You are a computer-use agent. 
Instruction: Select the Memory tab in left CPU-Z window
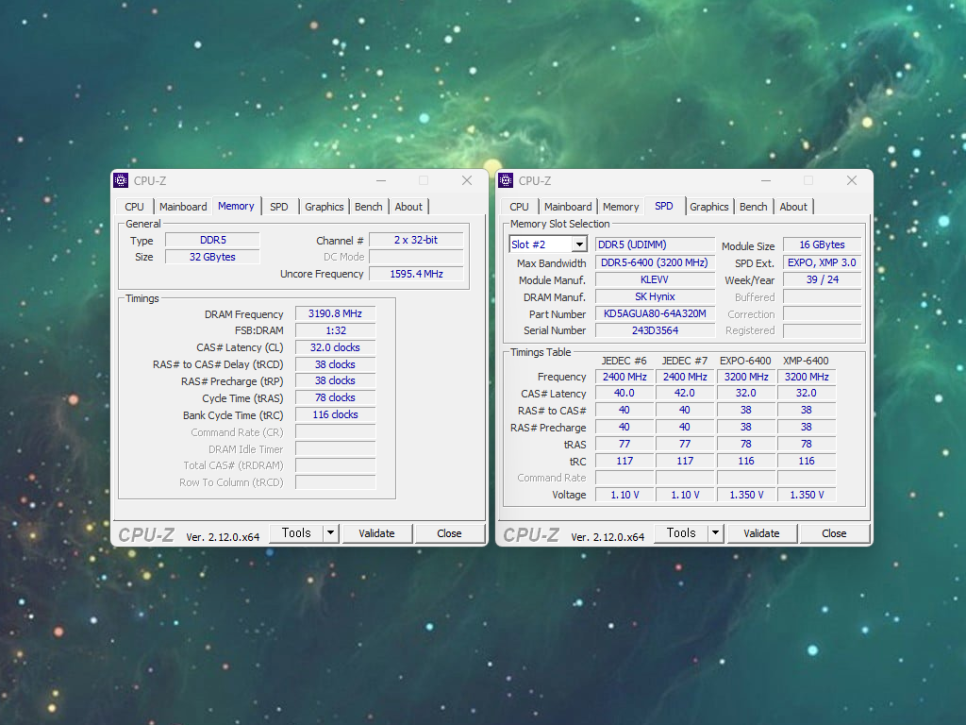[236, 206]
